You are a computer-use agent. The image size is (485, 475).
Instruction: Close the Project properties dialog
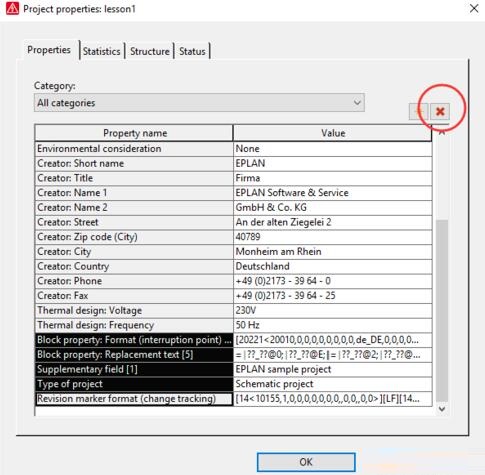click(474, 8)
